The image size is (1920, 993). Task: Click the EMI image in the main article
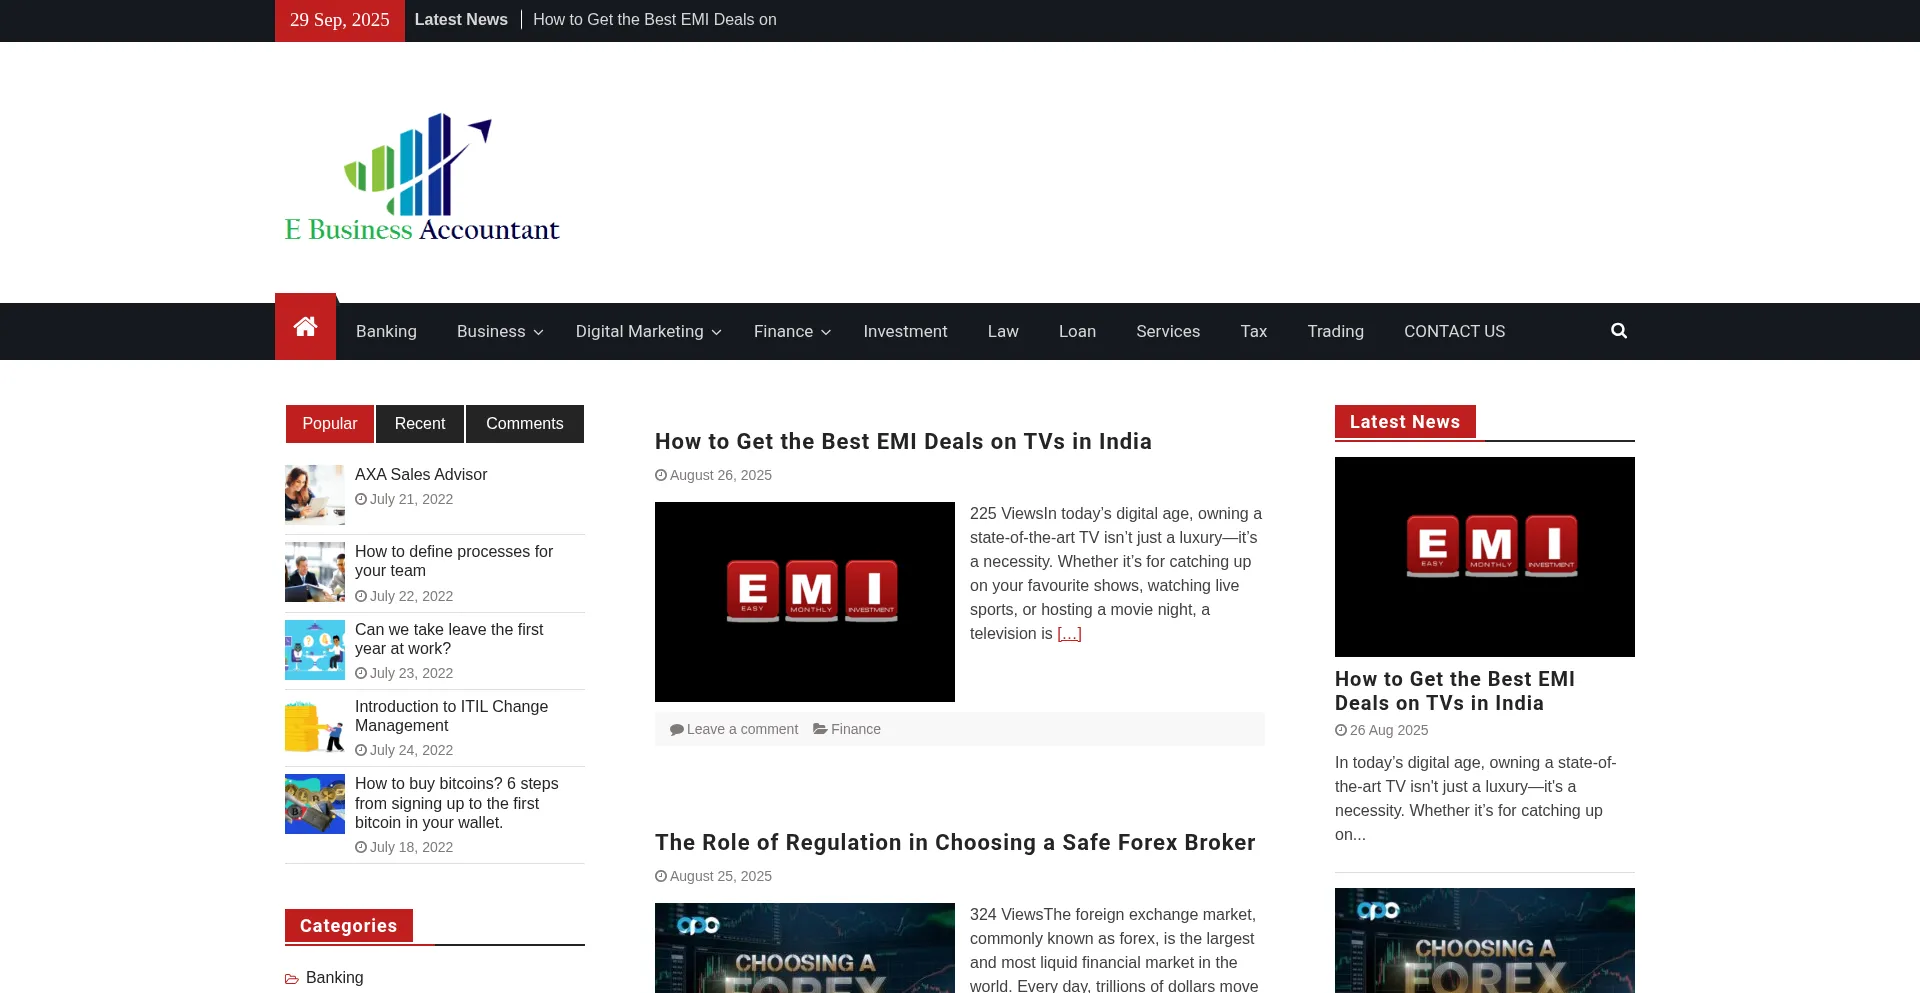click(805, 602)
